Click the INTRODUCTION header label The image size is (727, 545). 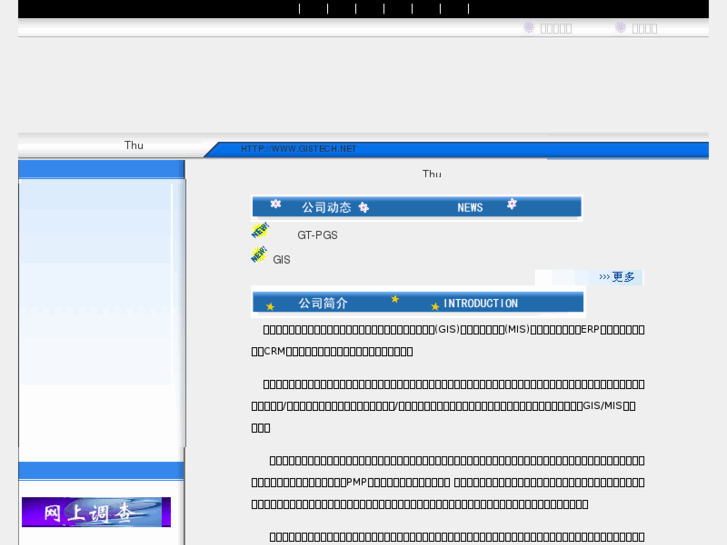(x=480, y=303)
